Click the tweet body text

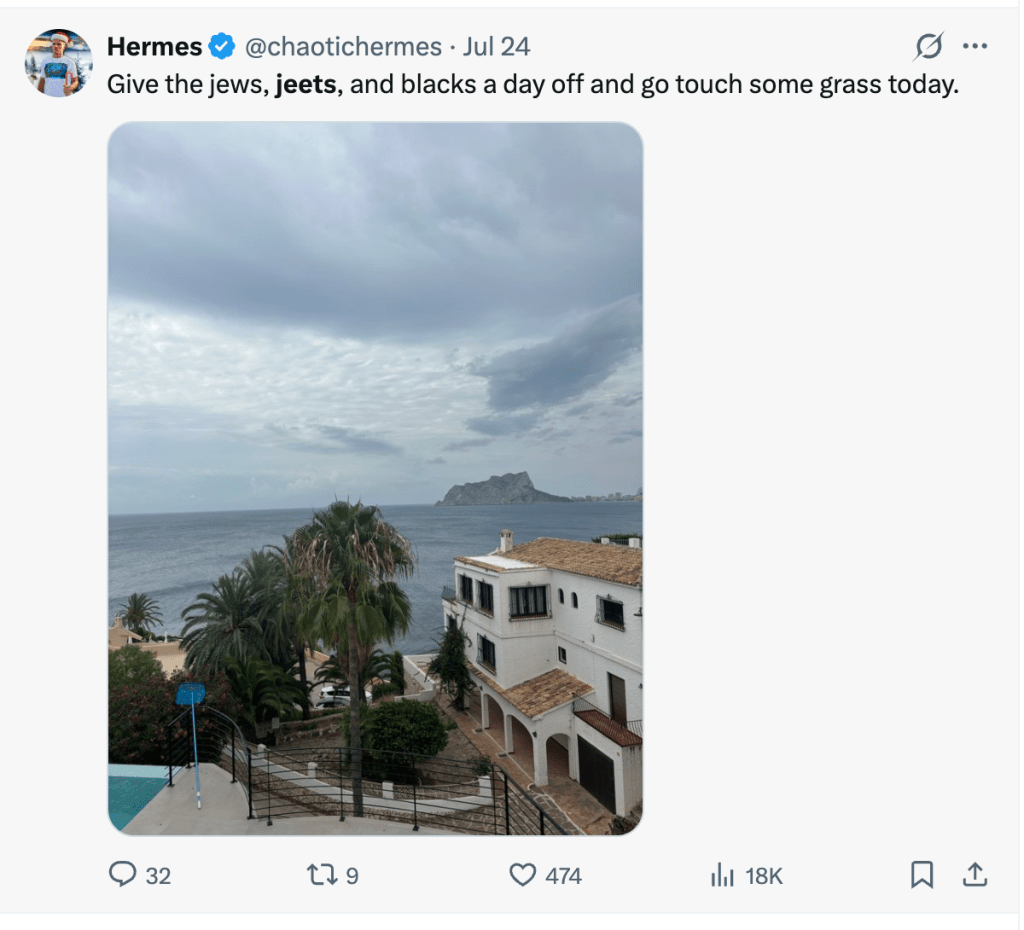tap(532, 84)
